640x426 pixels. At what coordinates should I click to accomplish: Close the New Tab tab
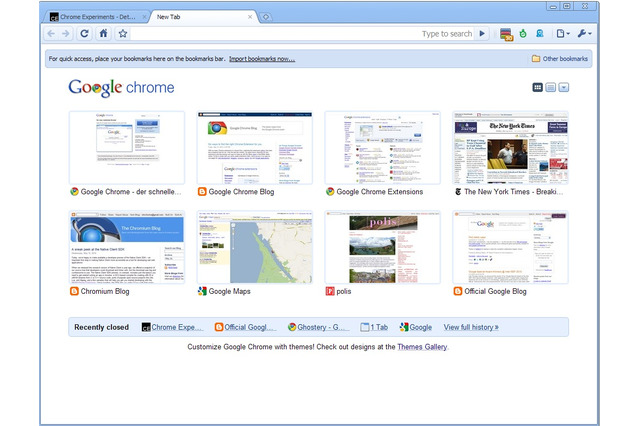click(x=250, y=17)
